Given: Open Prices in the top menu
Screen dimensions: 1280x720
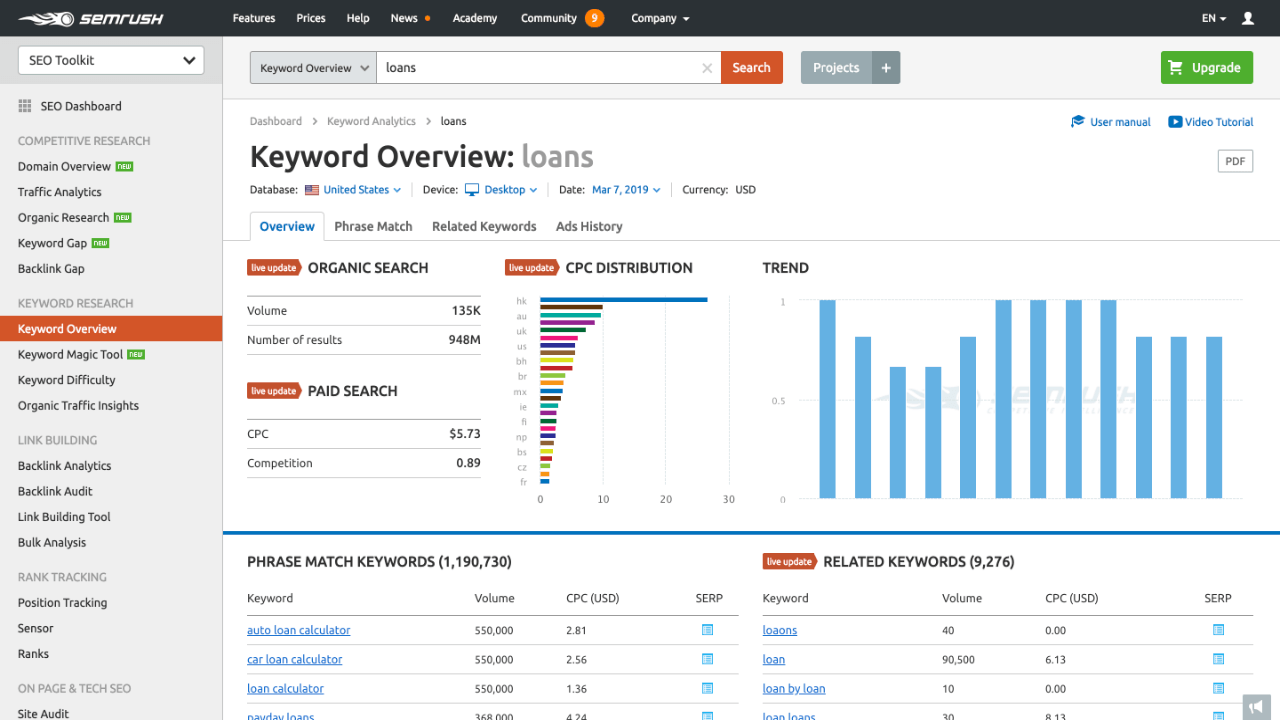Looking at the screenshot, I should [x=311, y=18].
